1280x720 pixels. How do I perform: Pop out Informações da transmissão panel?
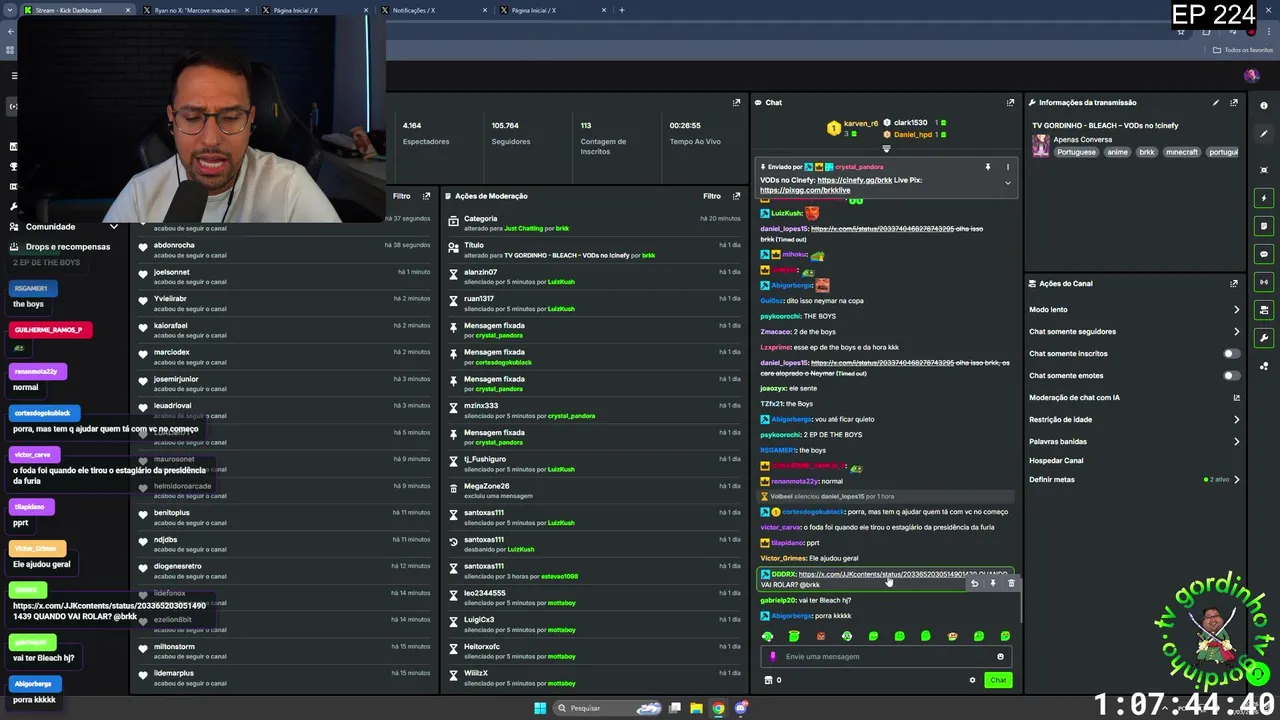click(x=1234, y=102)
